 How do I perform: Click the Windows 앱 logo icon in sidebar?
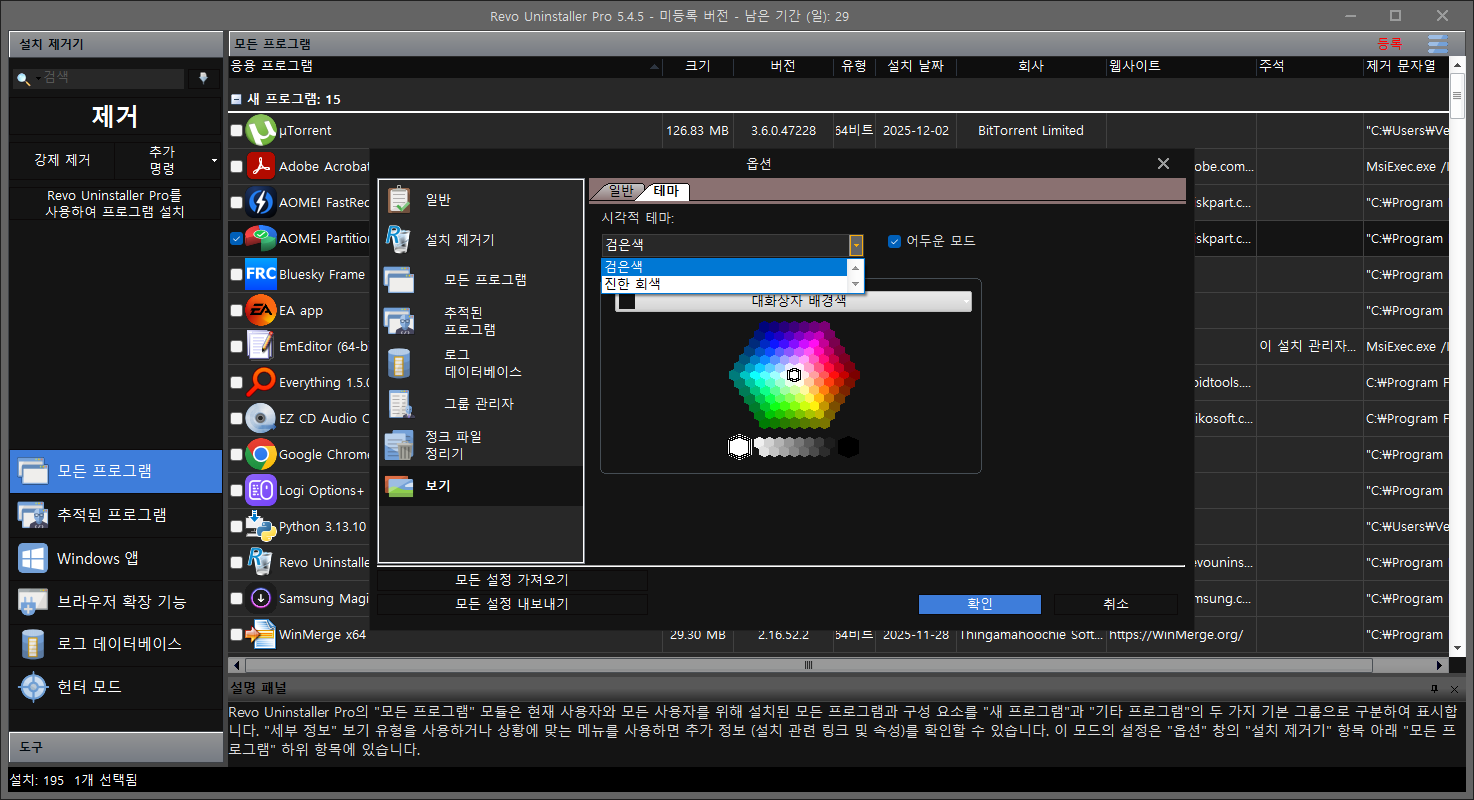click(33, 558)
